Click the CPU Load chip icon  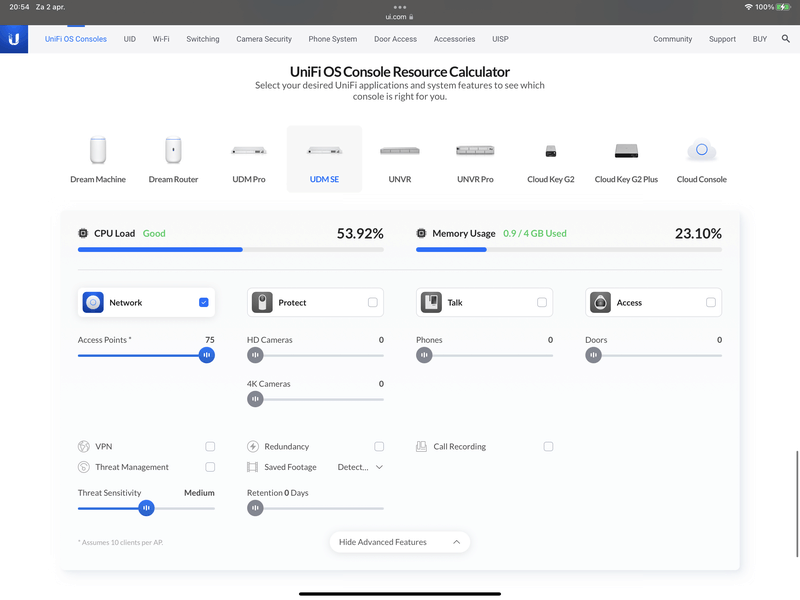point(83,233)
